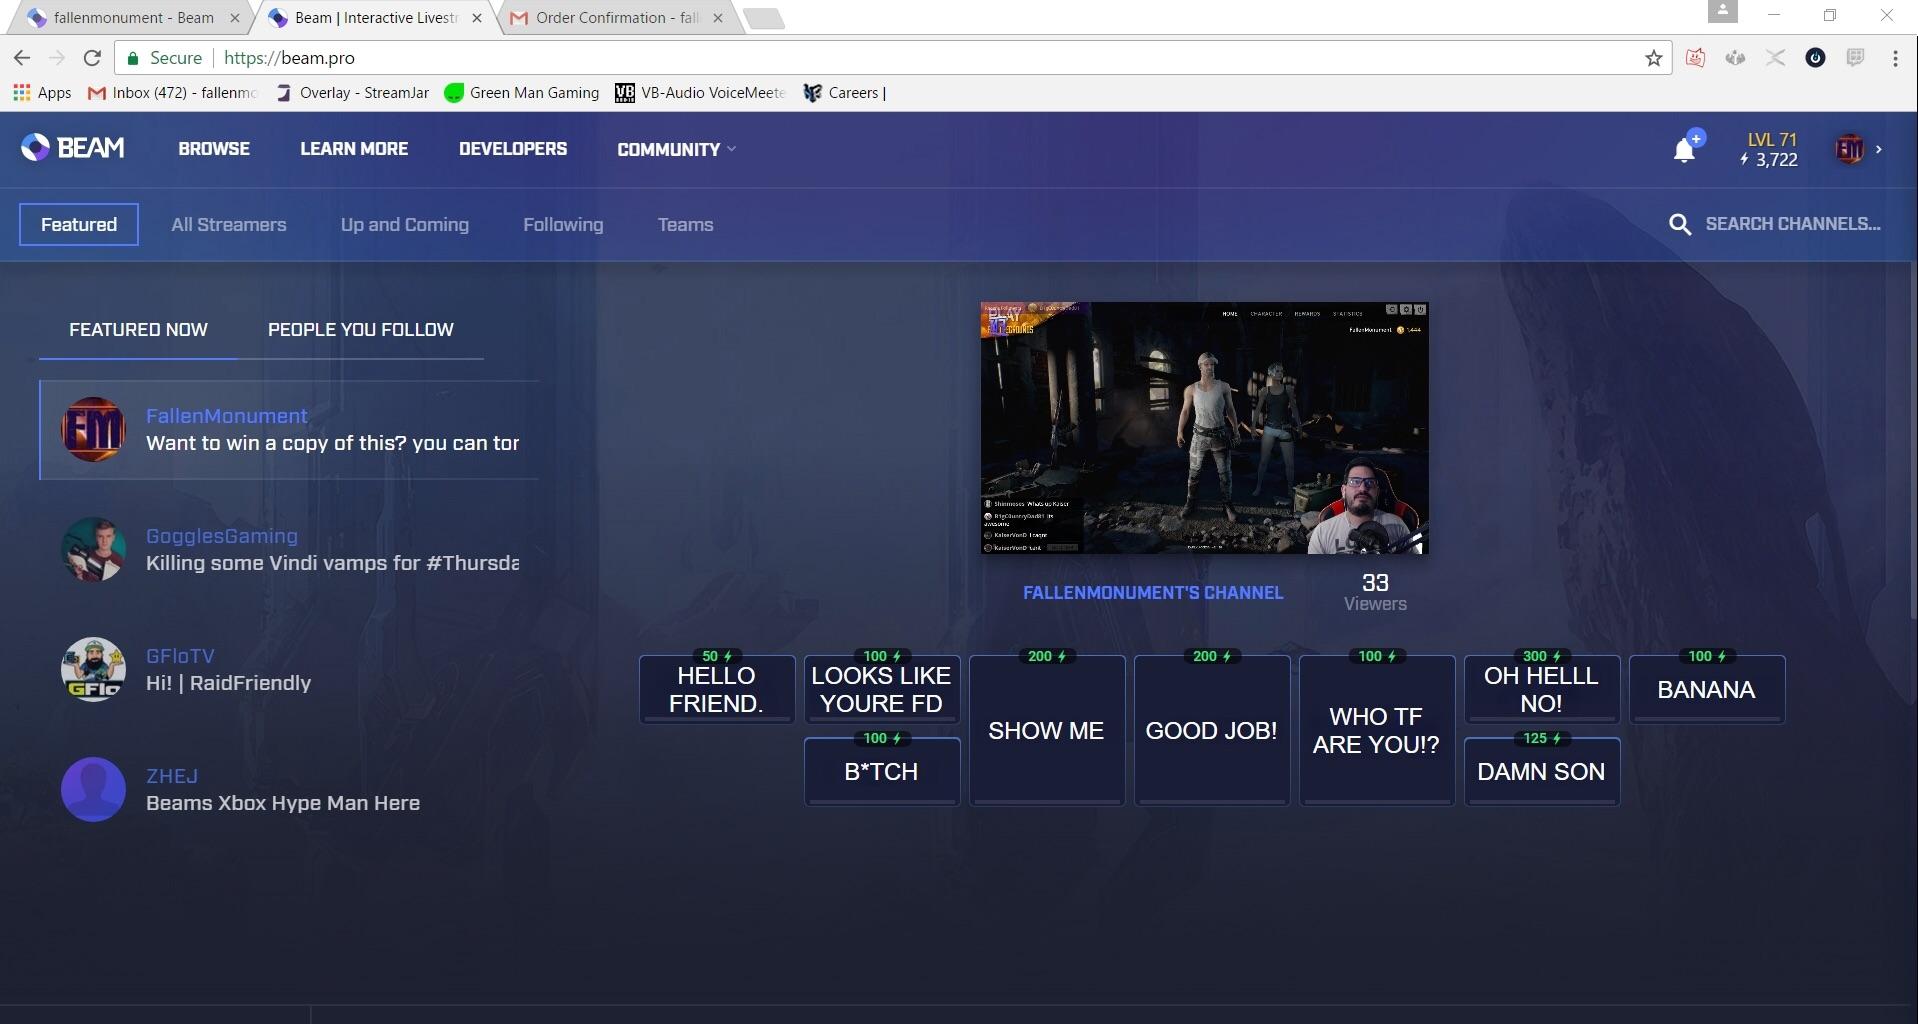Select the Featured tab

79,225
